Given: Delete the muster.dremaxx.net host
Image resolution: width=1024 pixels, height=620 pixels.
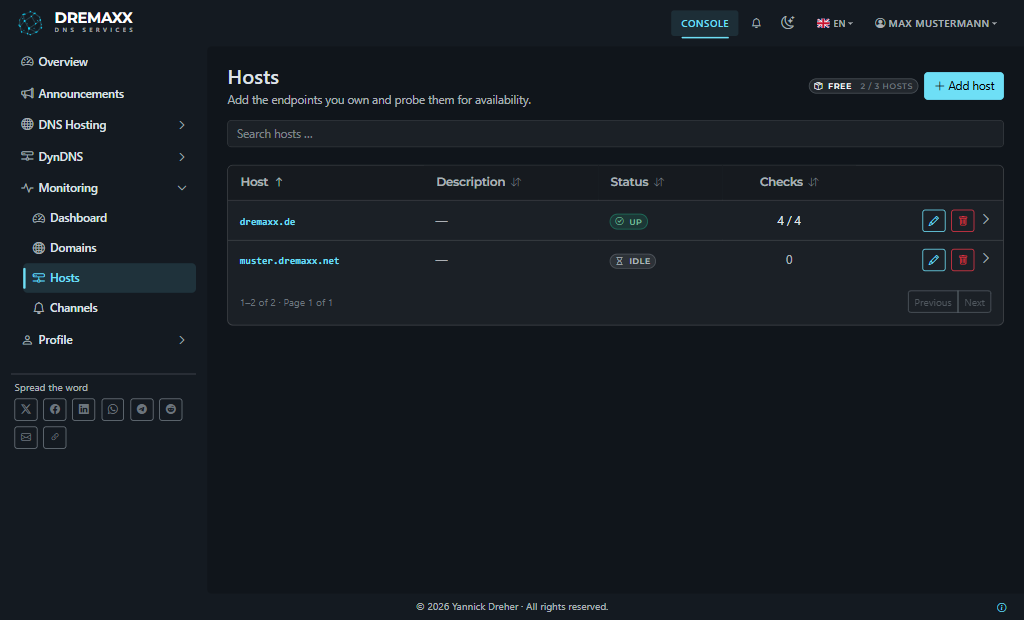Looking at the screenshot, I should [963, 260].
